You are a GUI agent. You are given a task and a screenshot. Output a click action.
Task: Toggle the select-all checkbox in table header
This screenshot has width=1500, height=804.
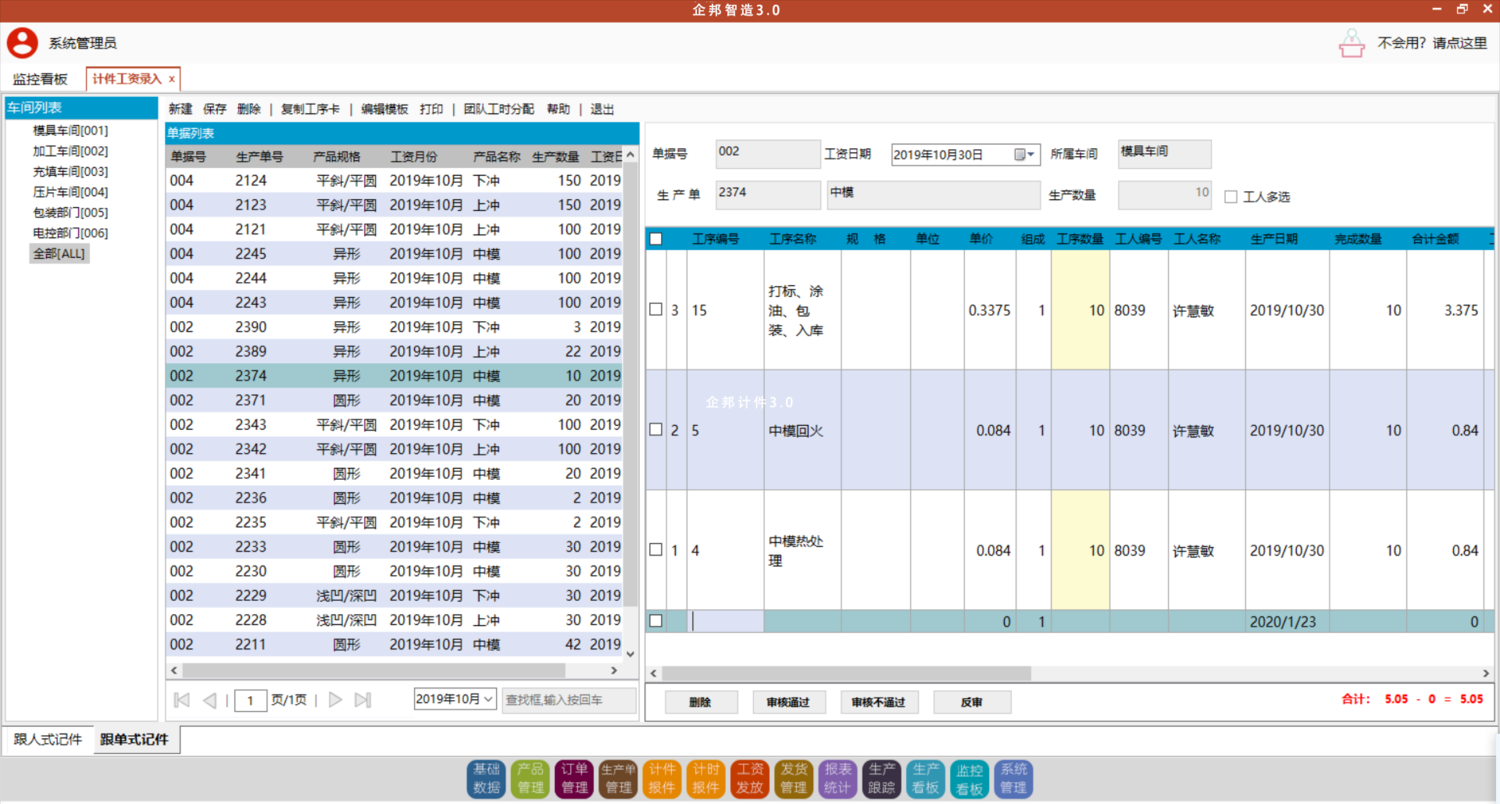tap(656, 239)
